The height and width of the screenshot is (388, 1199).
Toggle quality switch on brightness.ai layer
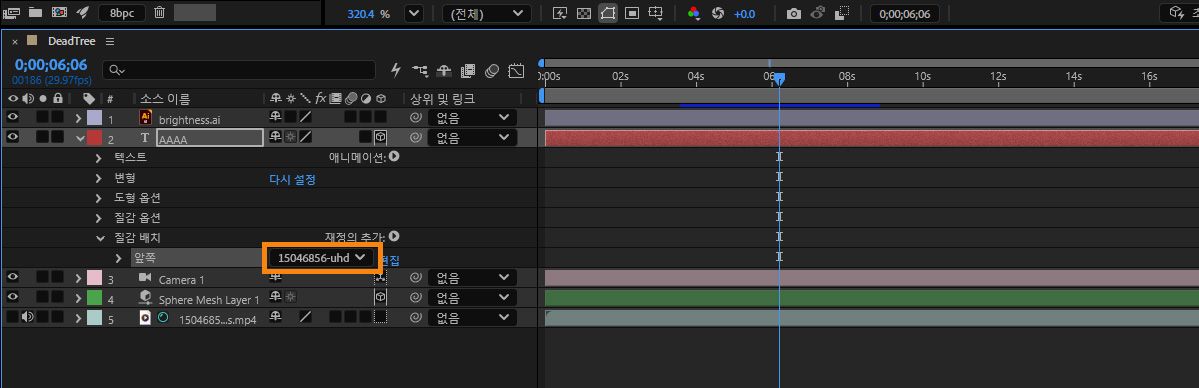[305, 118]
